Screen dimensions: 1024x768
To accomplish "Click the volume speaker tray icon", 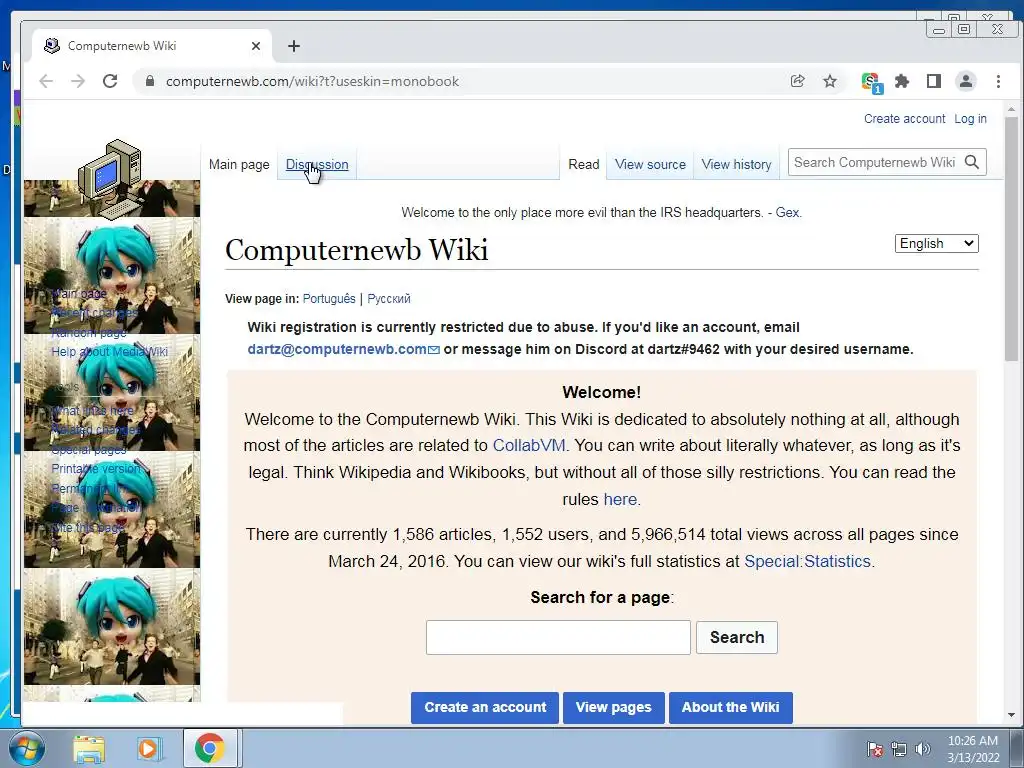I will pos(923,749).
